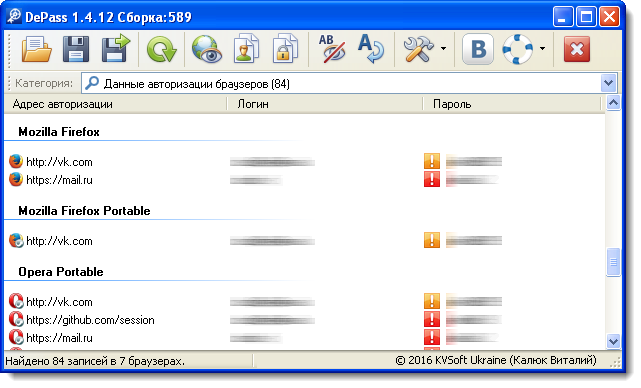
Task: Click the DePass key icon in title bar
Action: (14, 16)
